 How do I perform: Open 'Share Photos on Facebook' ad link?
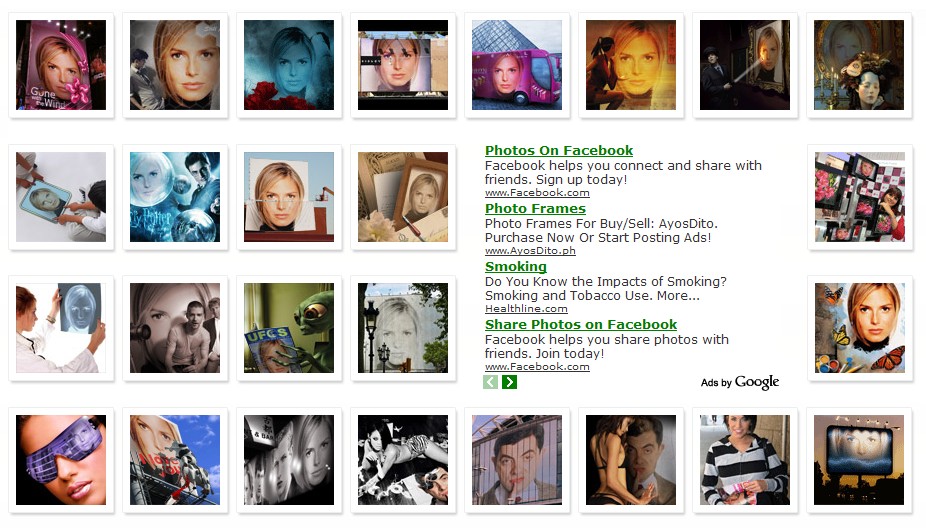581,324
